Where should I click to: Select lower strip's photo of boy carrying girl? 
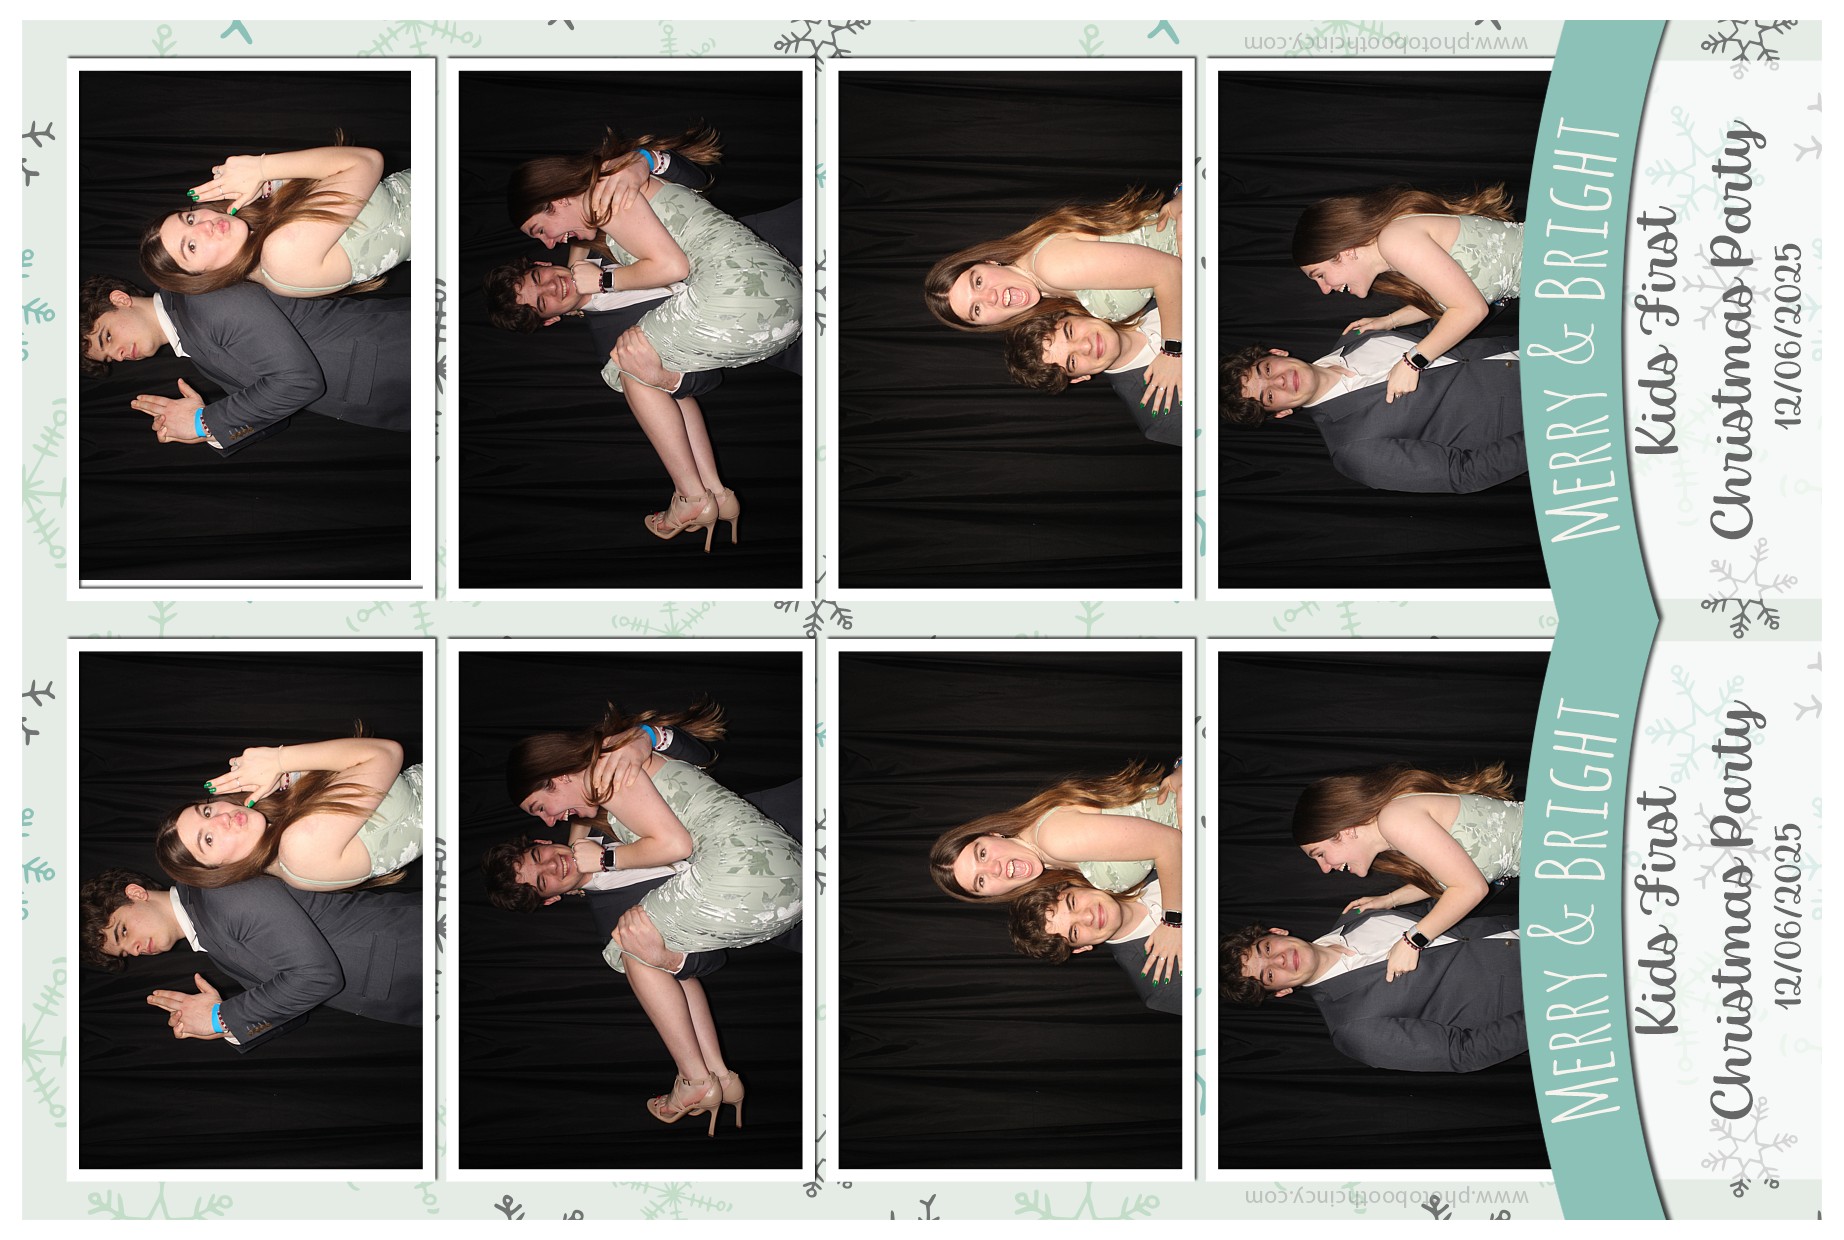pyautogui.click(x=630, y=910)
